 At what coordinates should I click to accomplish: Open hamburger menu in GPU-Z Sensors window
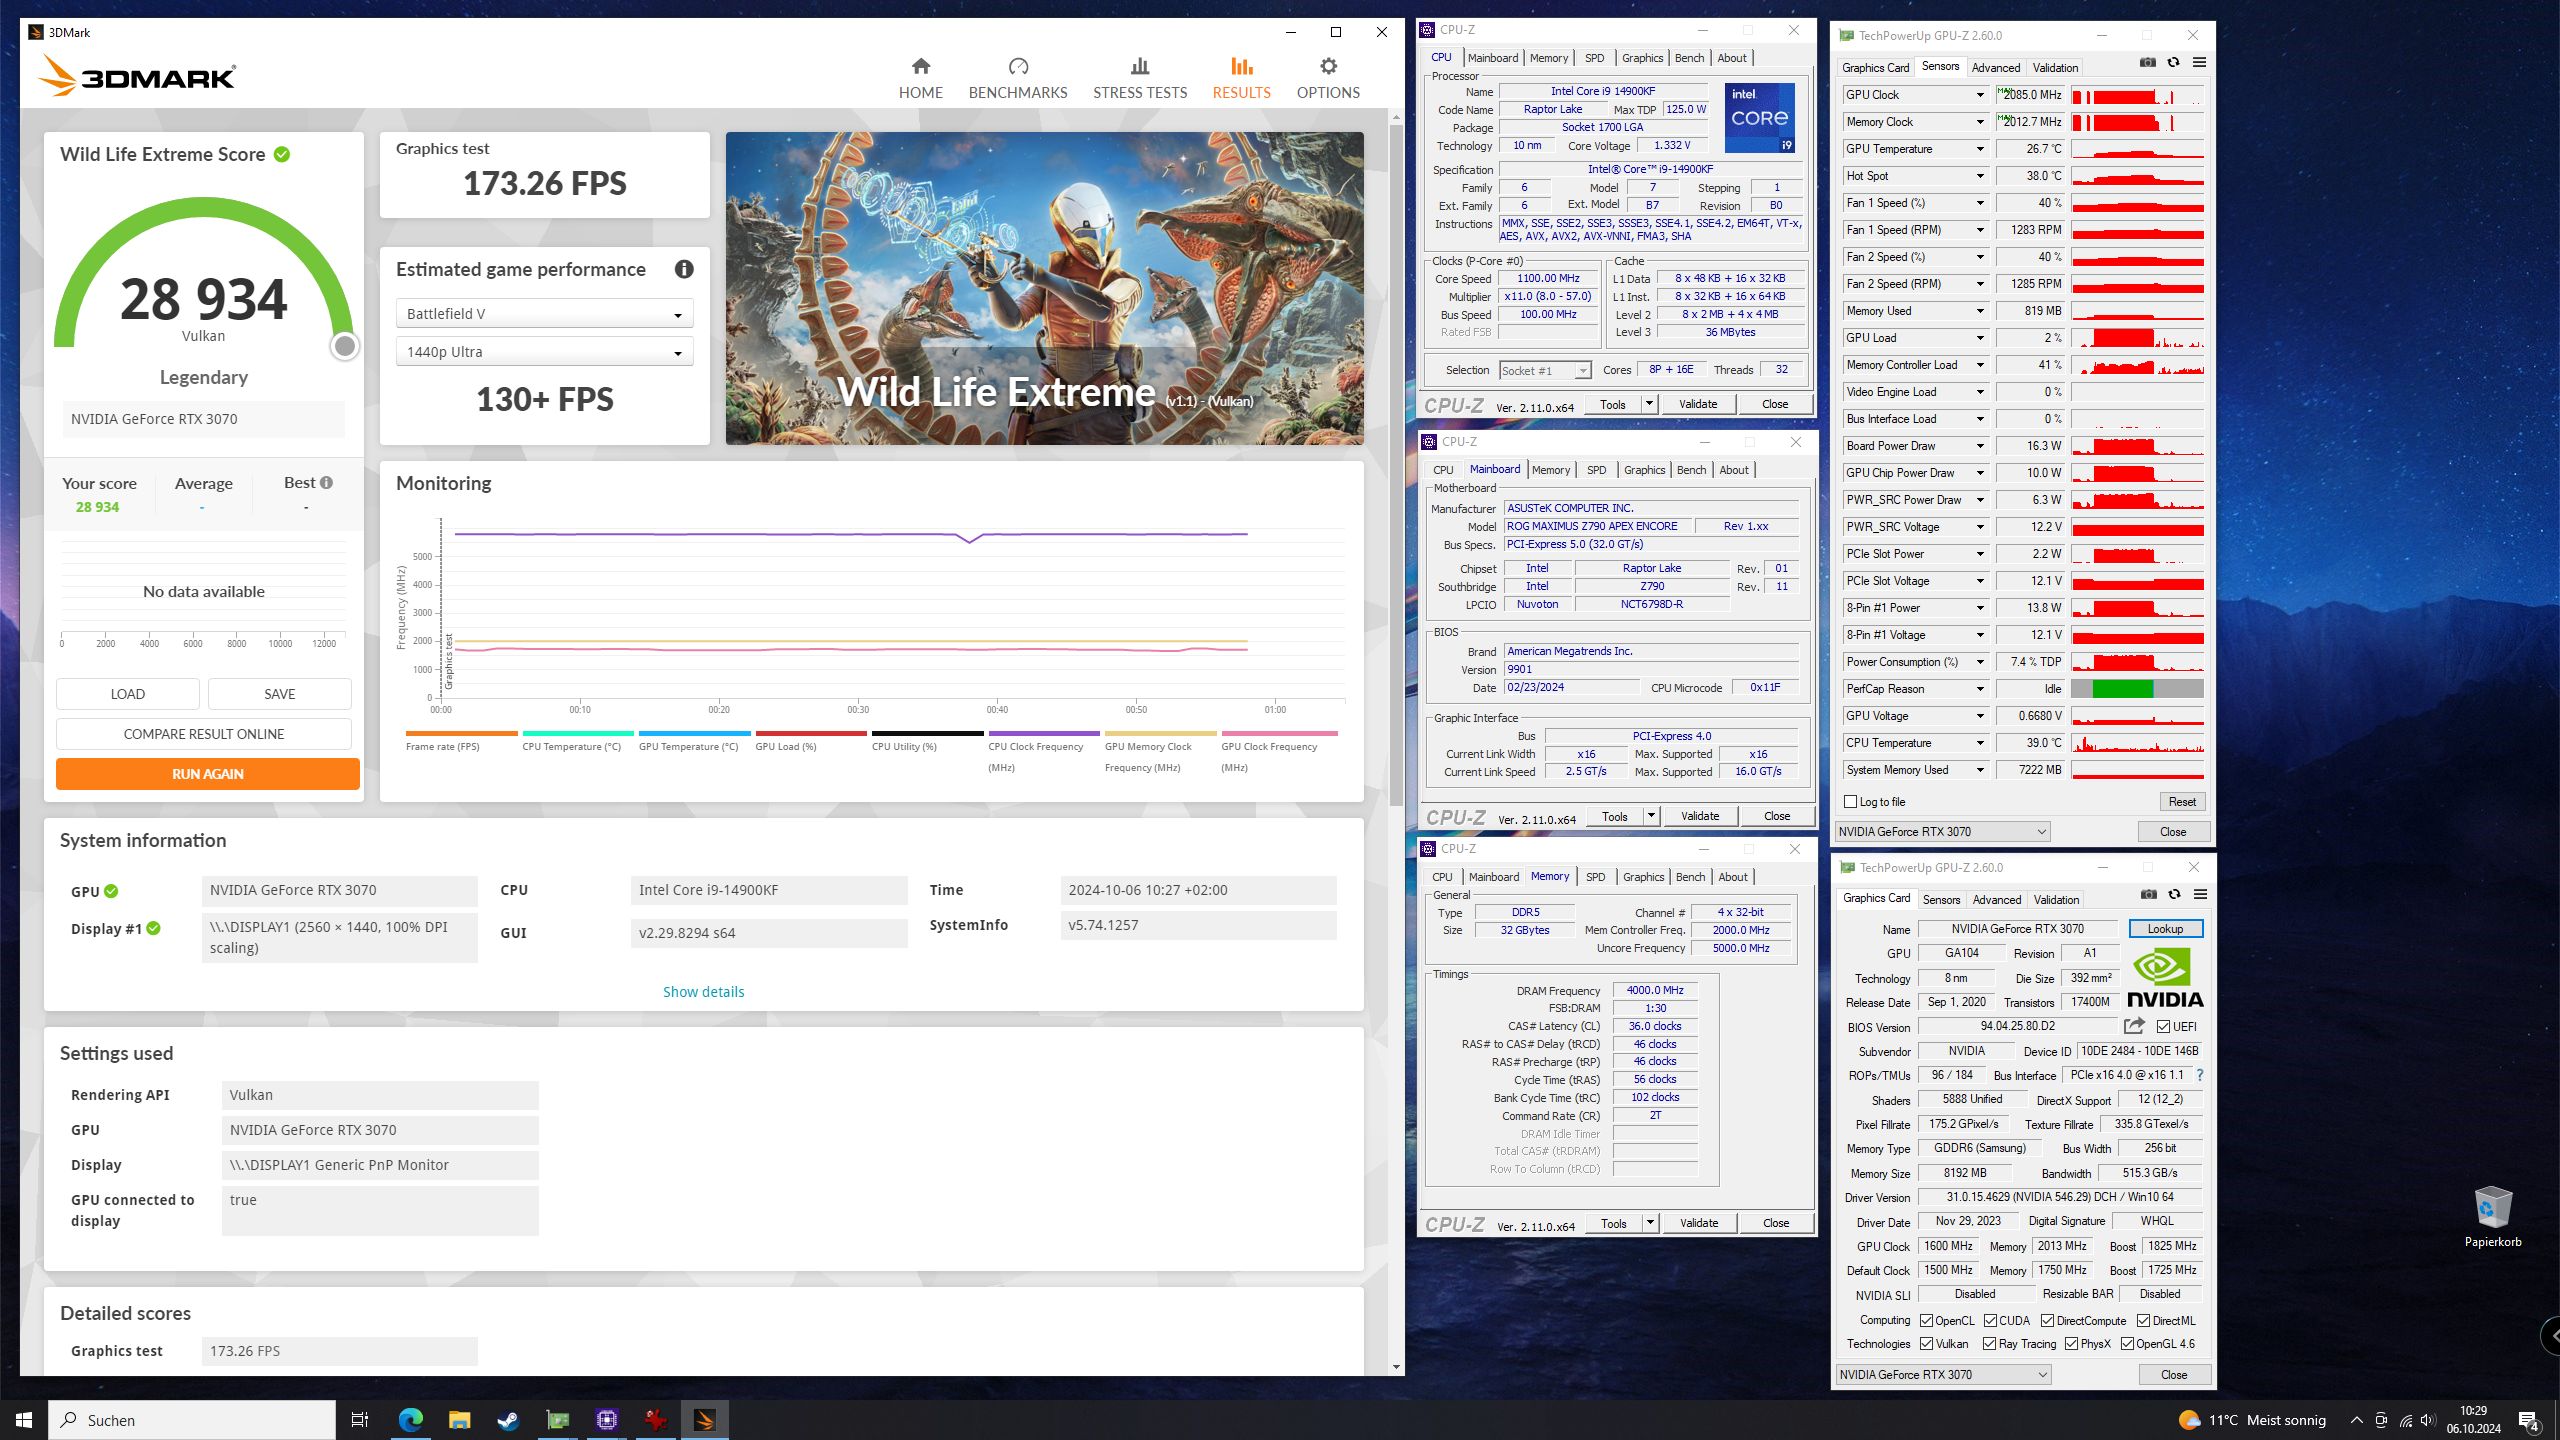coord(2199,62)
